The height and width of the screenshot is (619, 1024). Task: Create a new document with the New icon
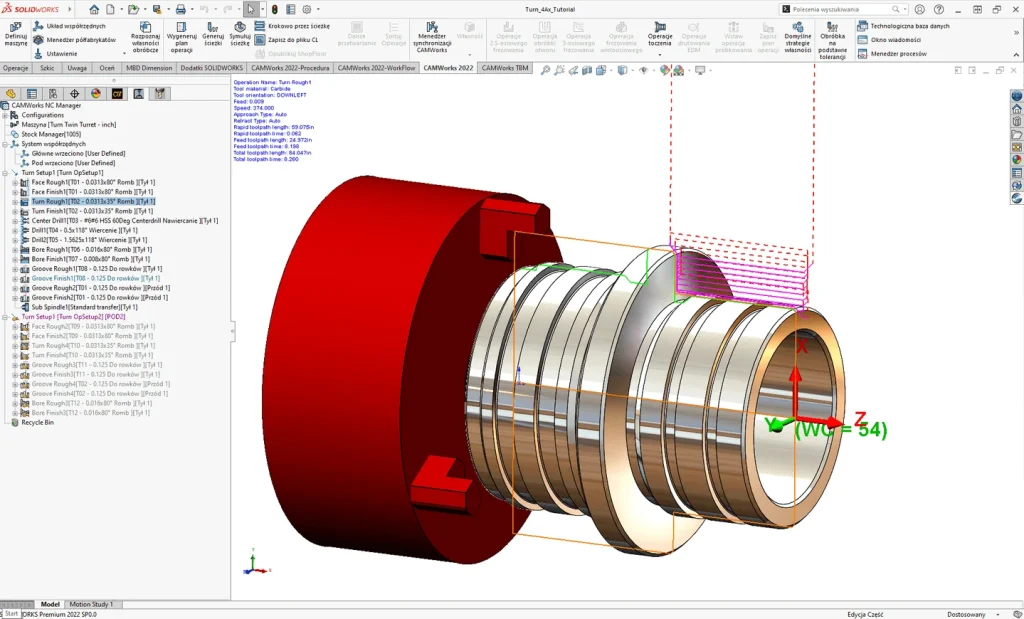point(110,9)
